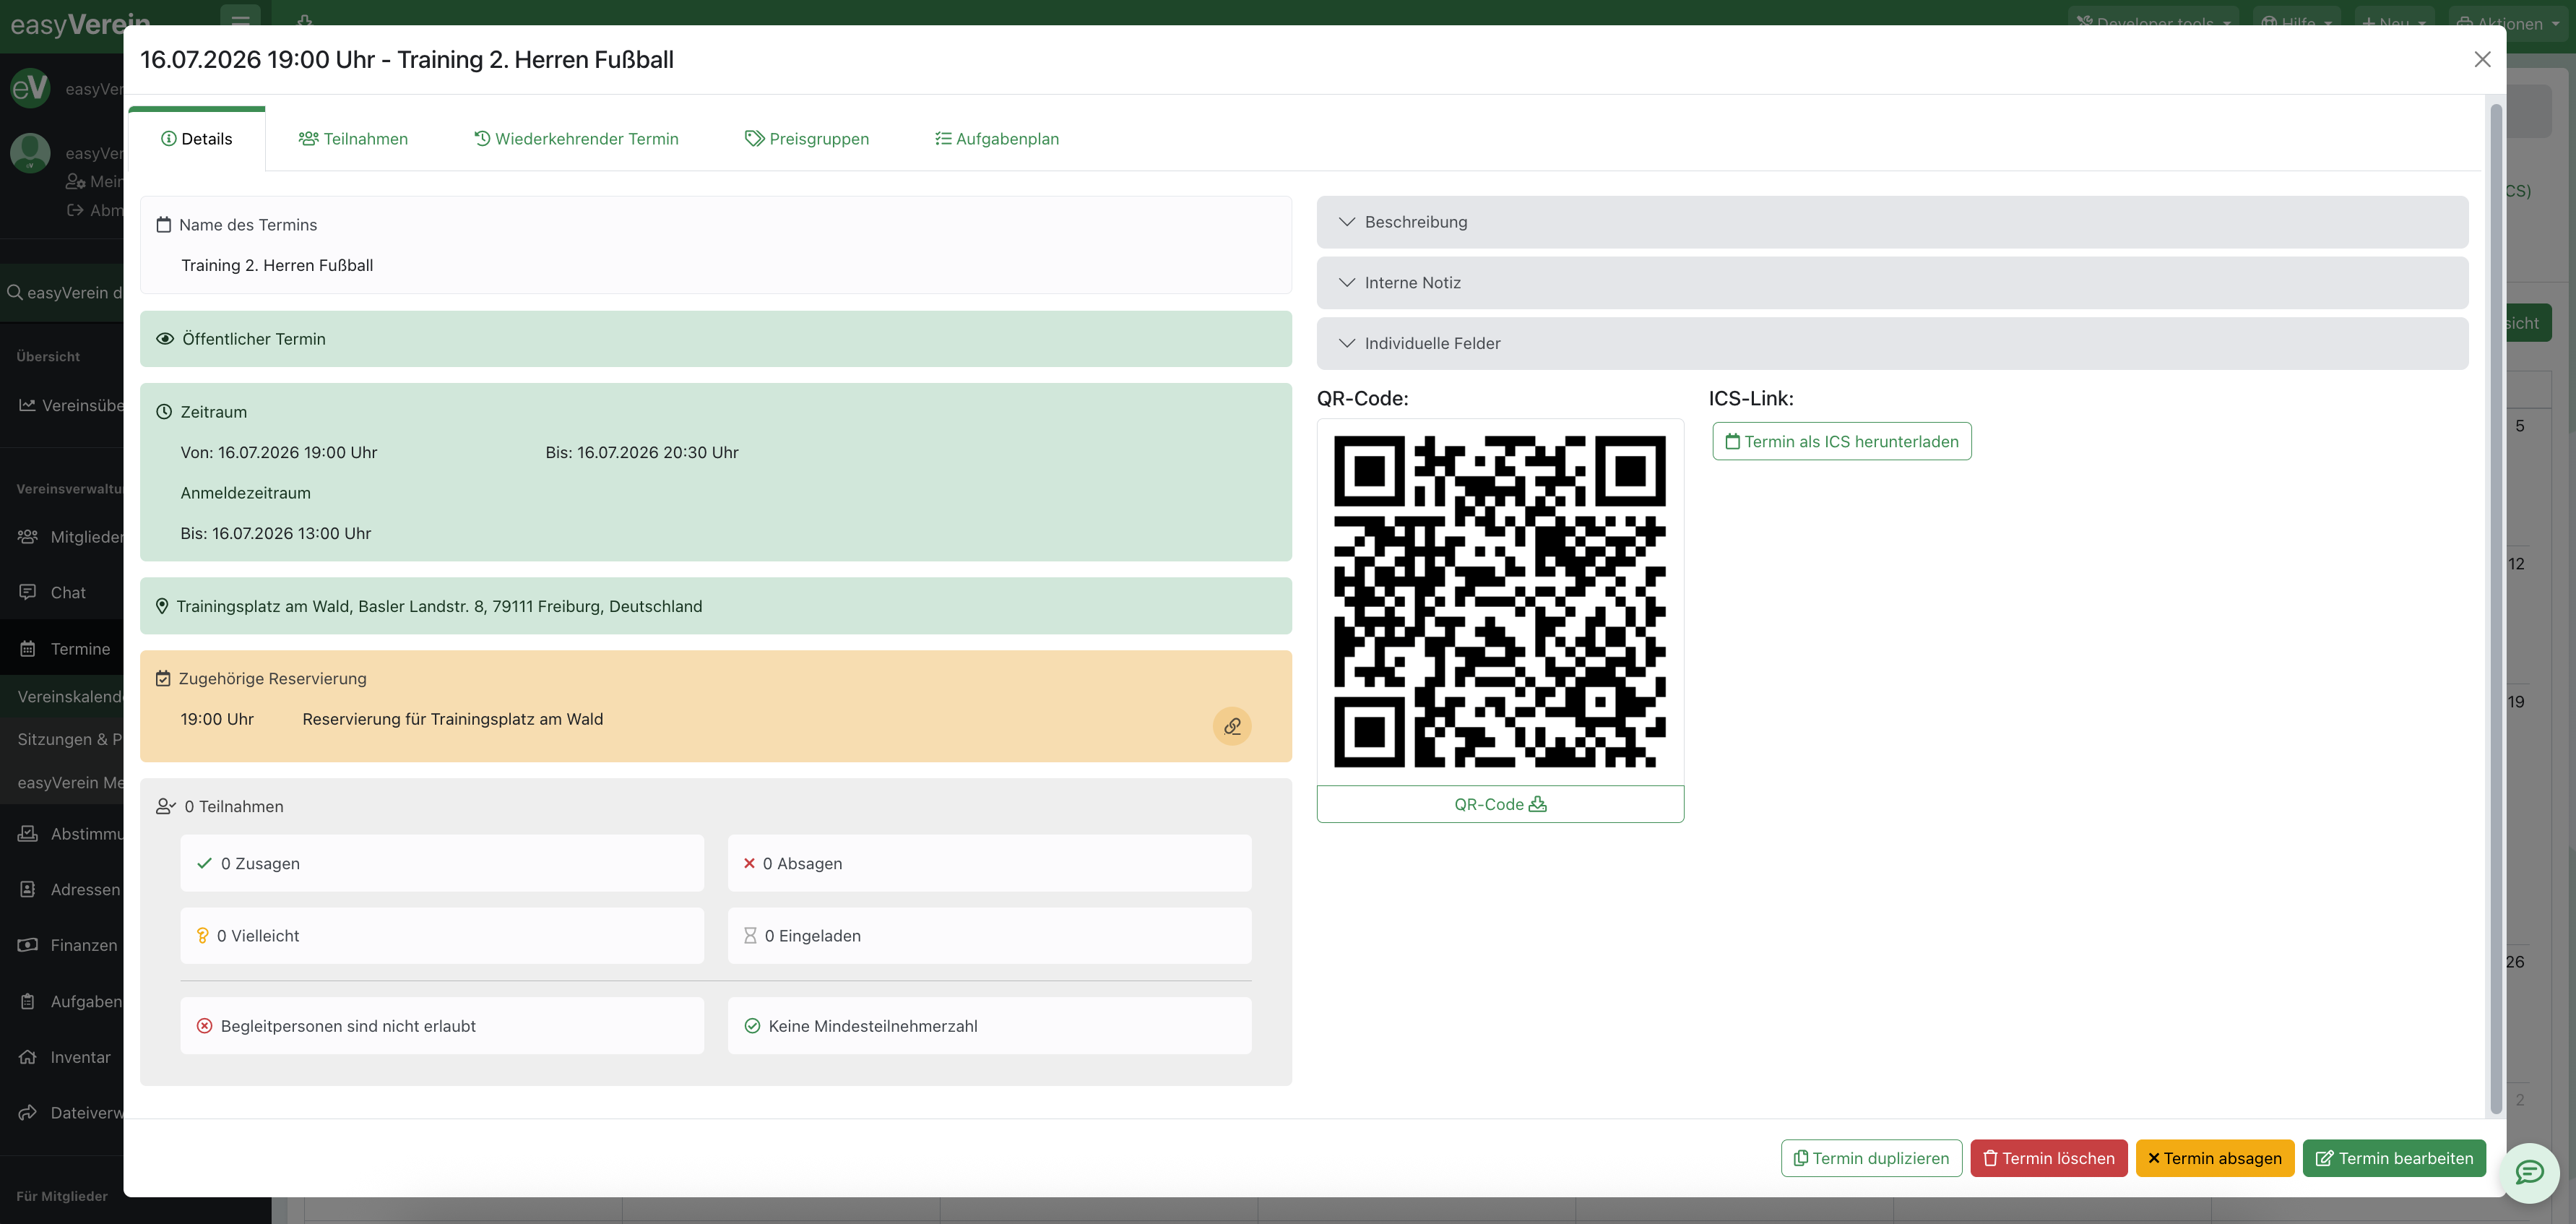The width and height of the screenshot is (2576, 1224).
Task: Click the person icon beside 0 Teilnahmen
Action: [166, 807]
